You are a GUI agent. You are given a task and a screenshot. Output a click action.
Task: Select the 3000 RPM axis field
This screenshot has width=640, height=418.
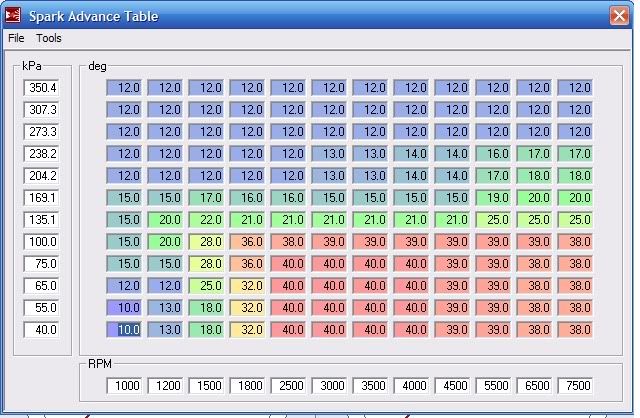(x=329, y=385)
